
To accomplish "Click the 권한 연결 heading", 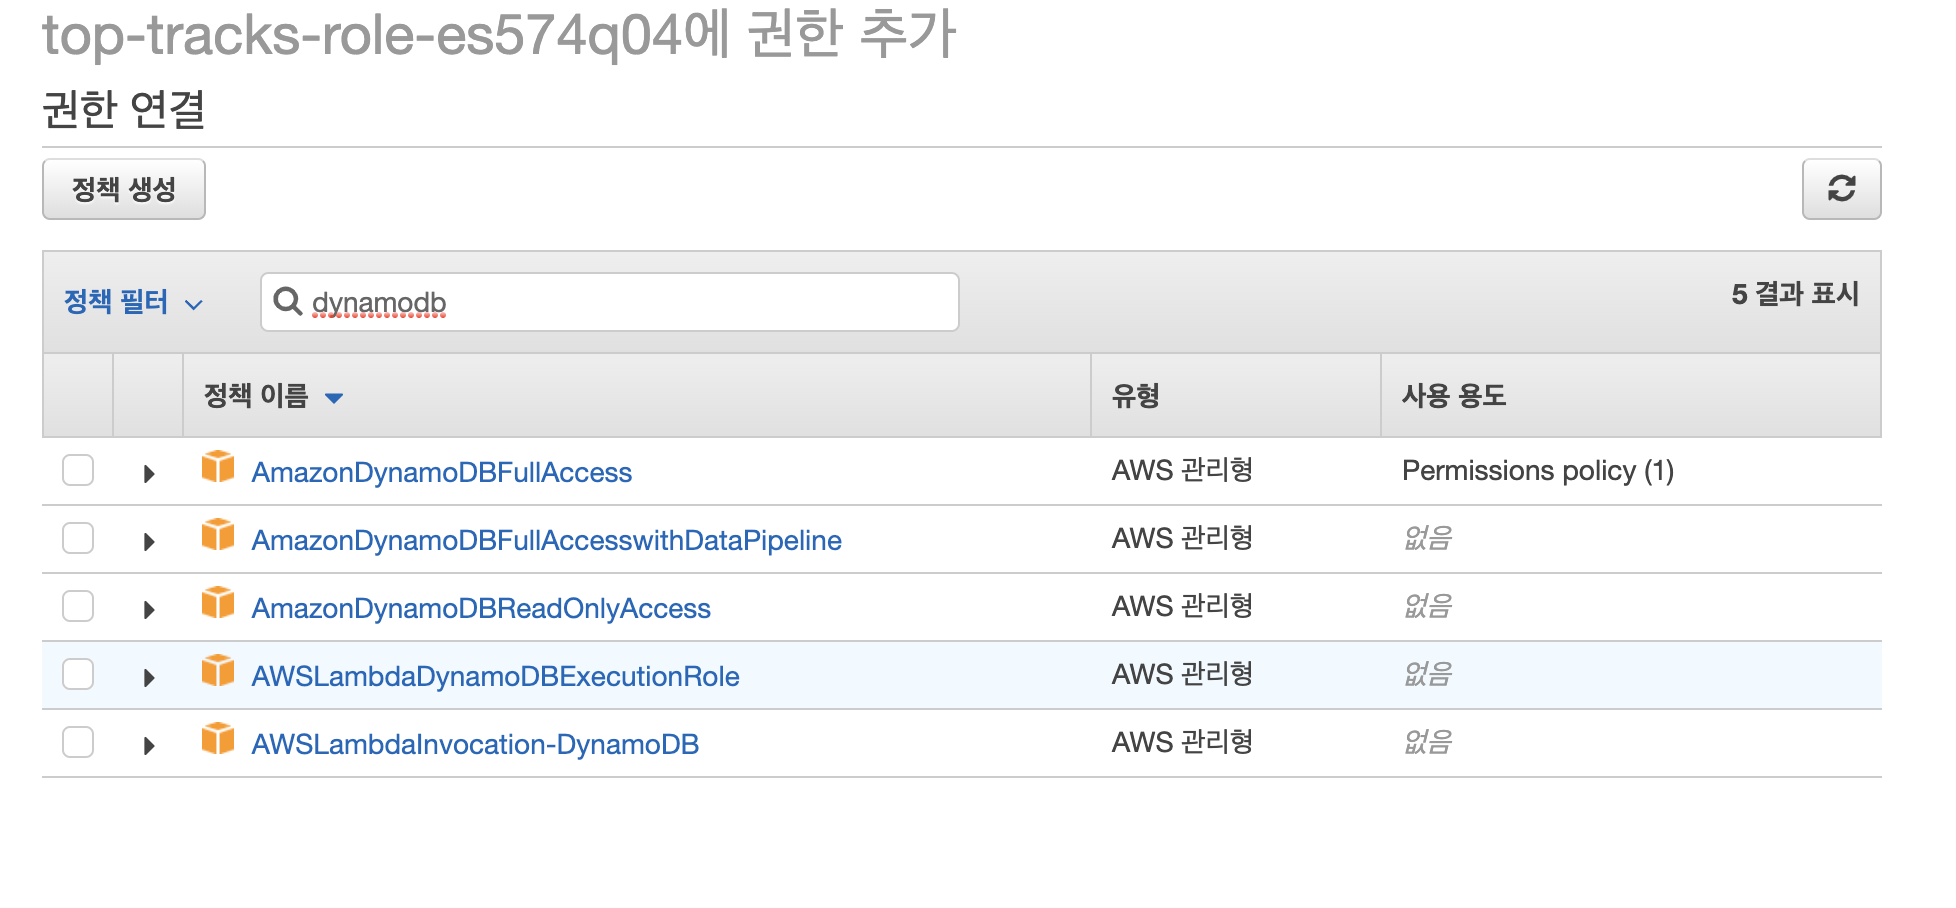I will point(124,109).
